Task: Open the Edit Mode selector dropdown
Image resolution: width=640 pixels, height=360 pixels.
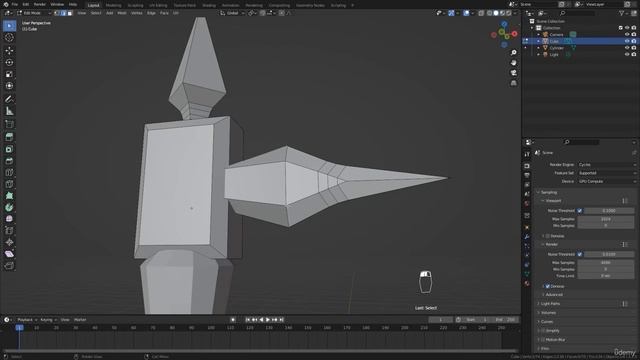Action: point(34,13)
